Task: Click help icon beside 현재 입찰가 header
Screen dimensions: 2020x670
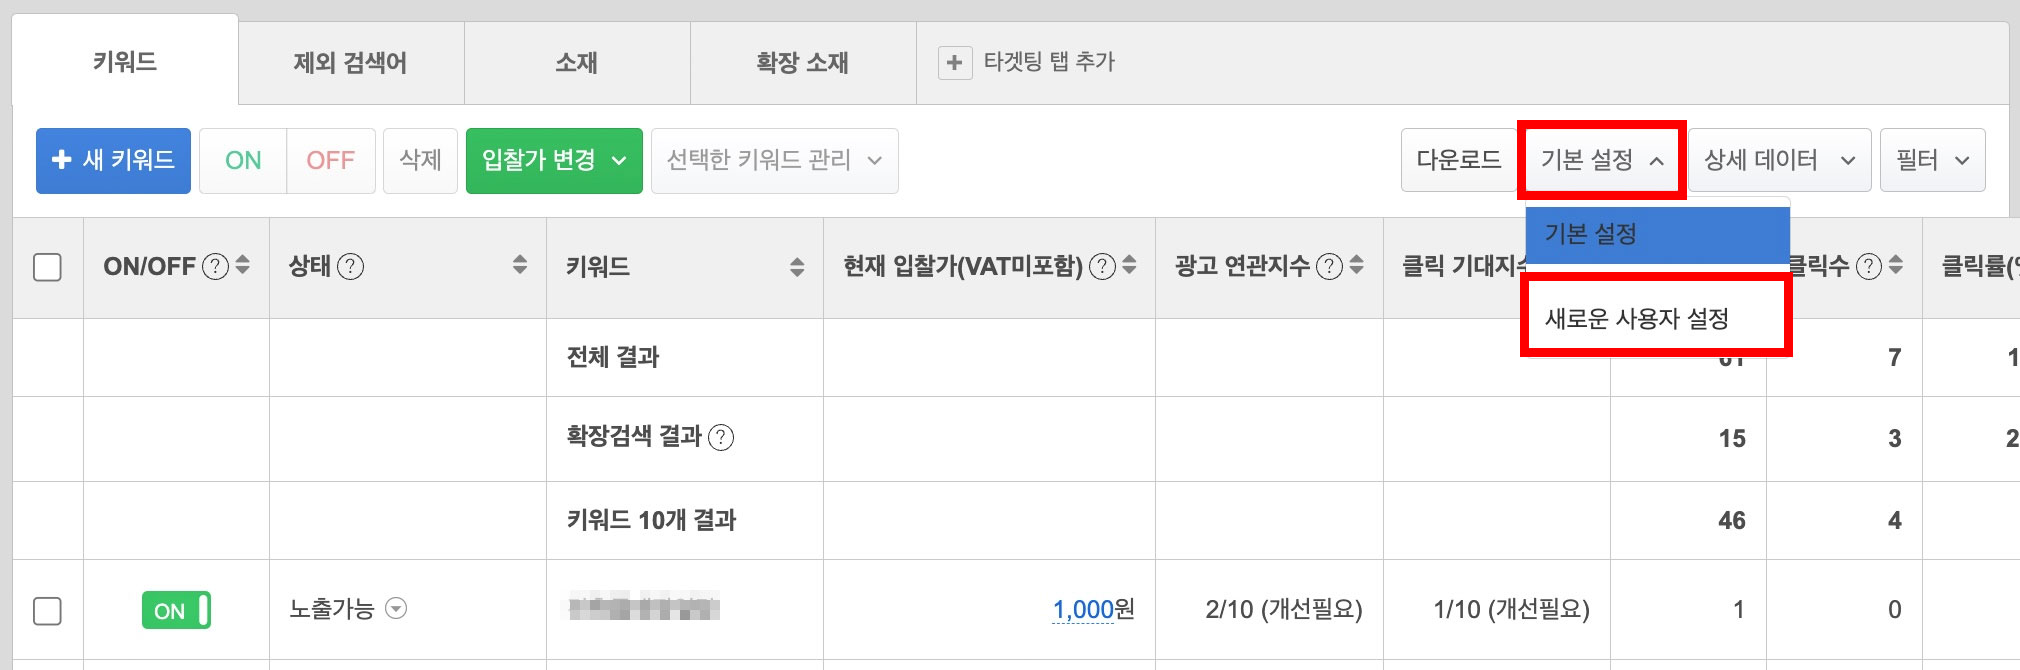Action: (x=1102, y=267)
